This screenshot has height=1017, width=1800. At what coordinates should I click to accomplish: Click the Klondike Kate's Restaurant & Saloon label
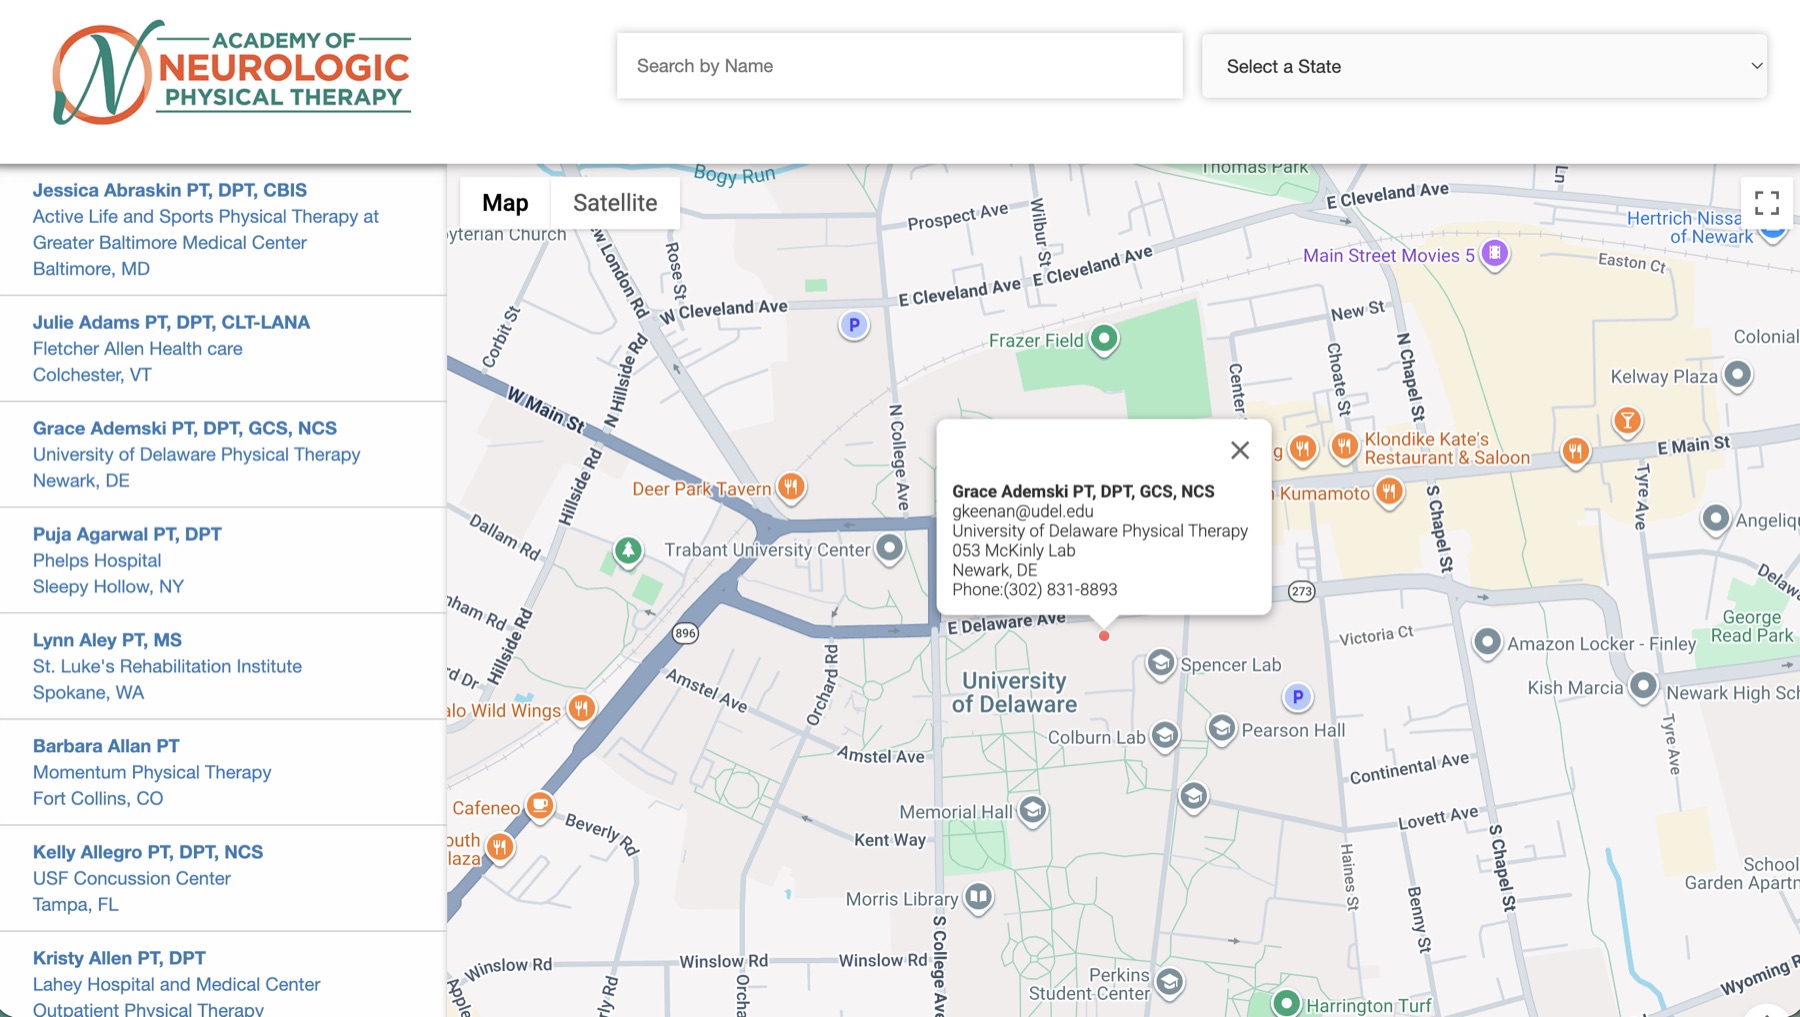(x=1446, y=448)
